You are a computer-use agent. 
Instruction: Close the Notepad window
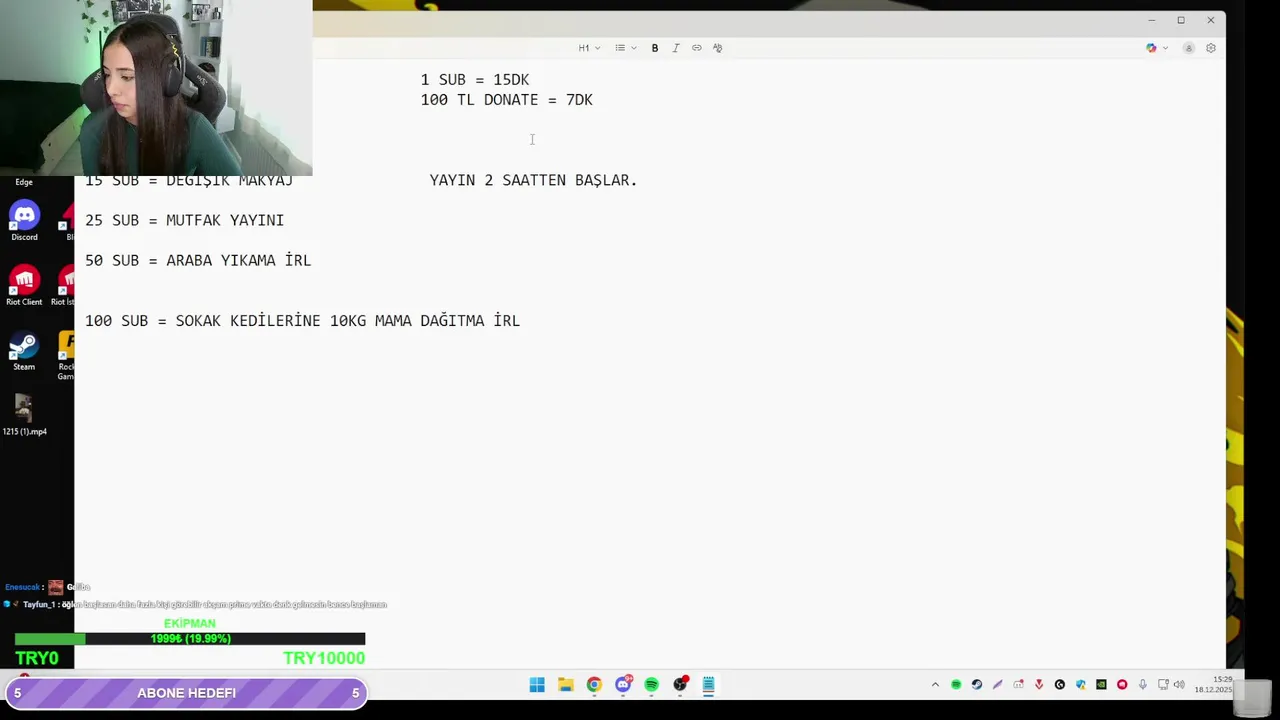click(x=1211, y=20)
